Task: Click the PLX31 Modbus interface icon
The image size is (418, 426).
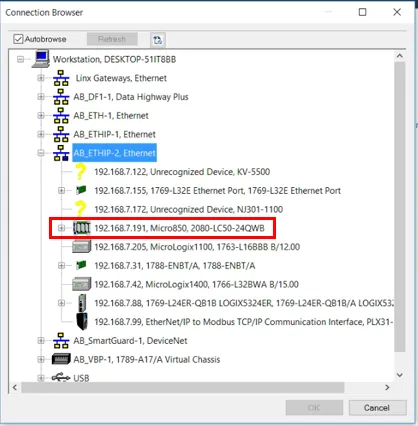Action: [x=82, y=321]
